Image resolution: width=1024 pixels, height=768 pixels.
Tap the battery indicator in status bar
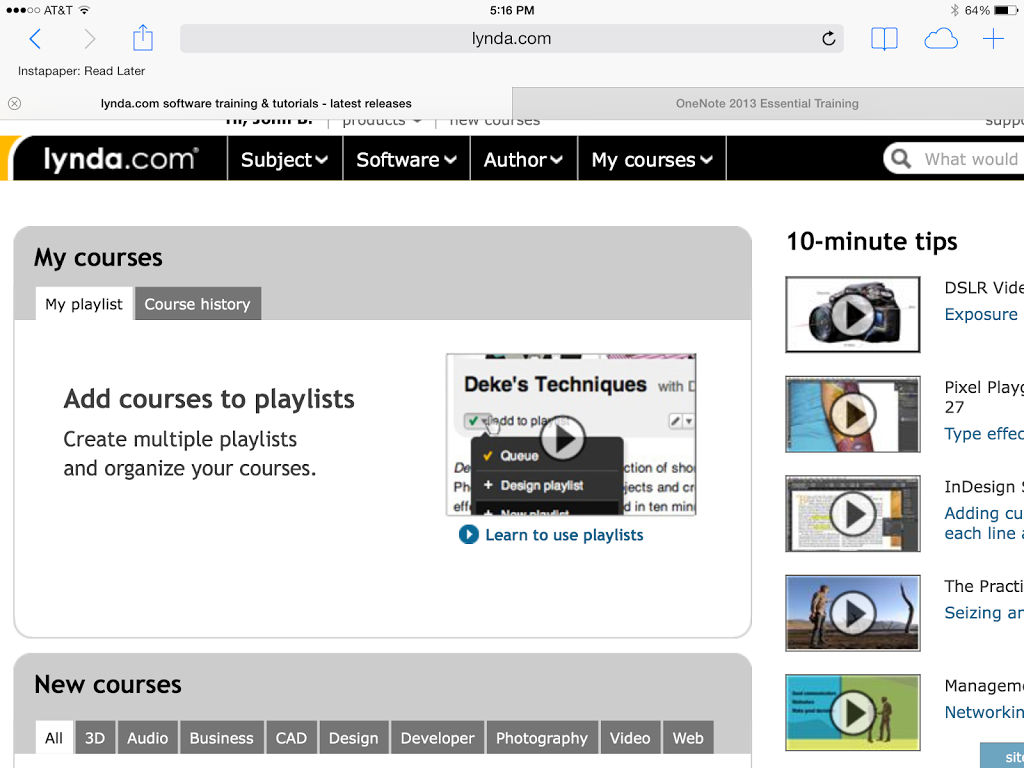pos(1004,10)
